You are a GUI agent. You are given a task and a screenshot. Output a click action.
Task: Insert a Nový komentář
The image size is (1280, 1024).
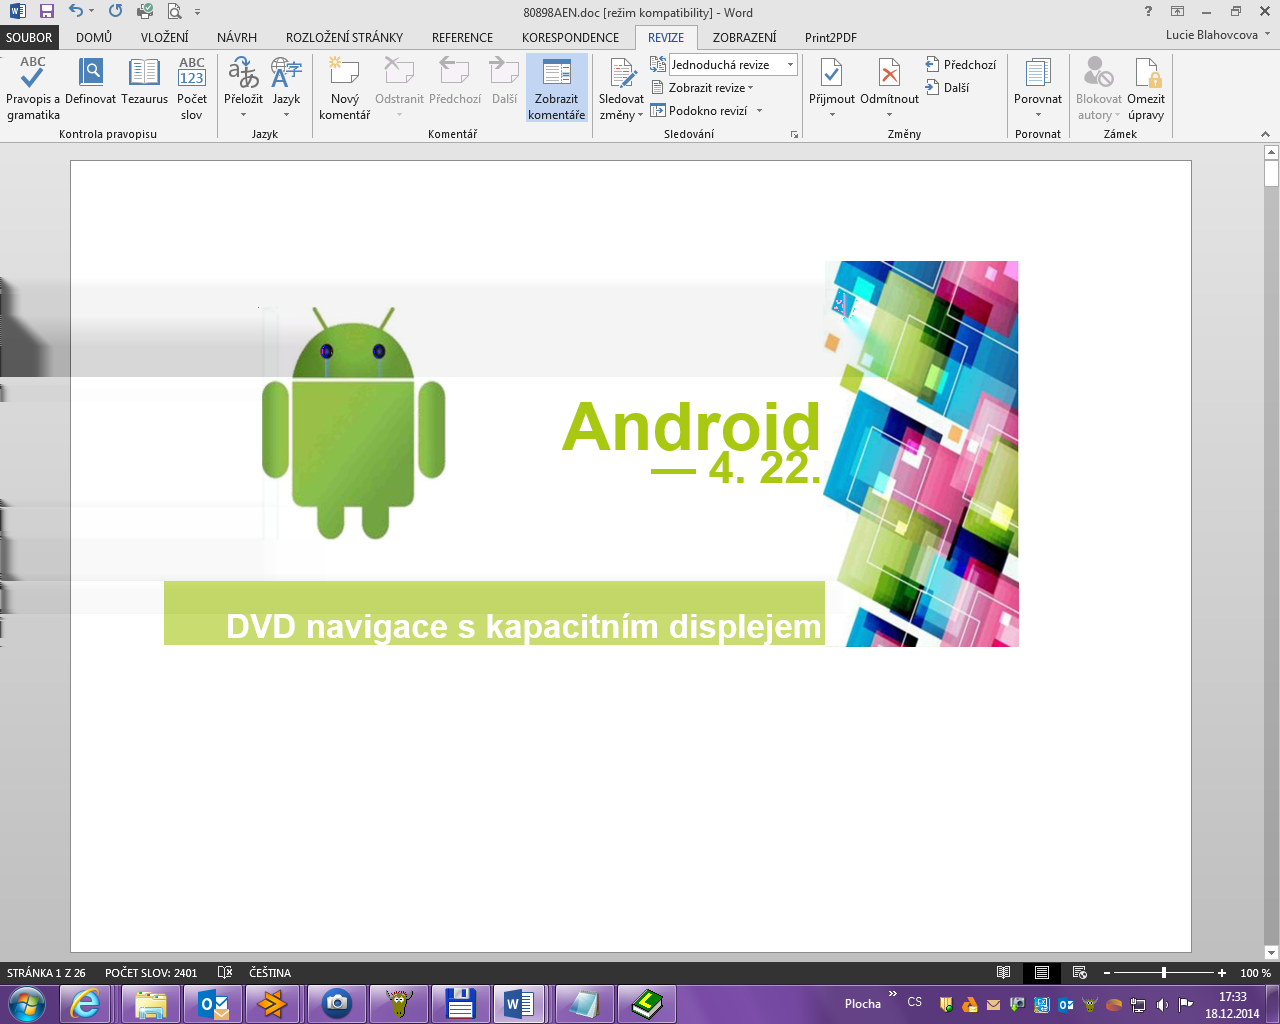click(x=345, y=88)
